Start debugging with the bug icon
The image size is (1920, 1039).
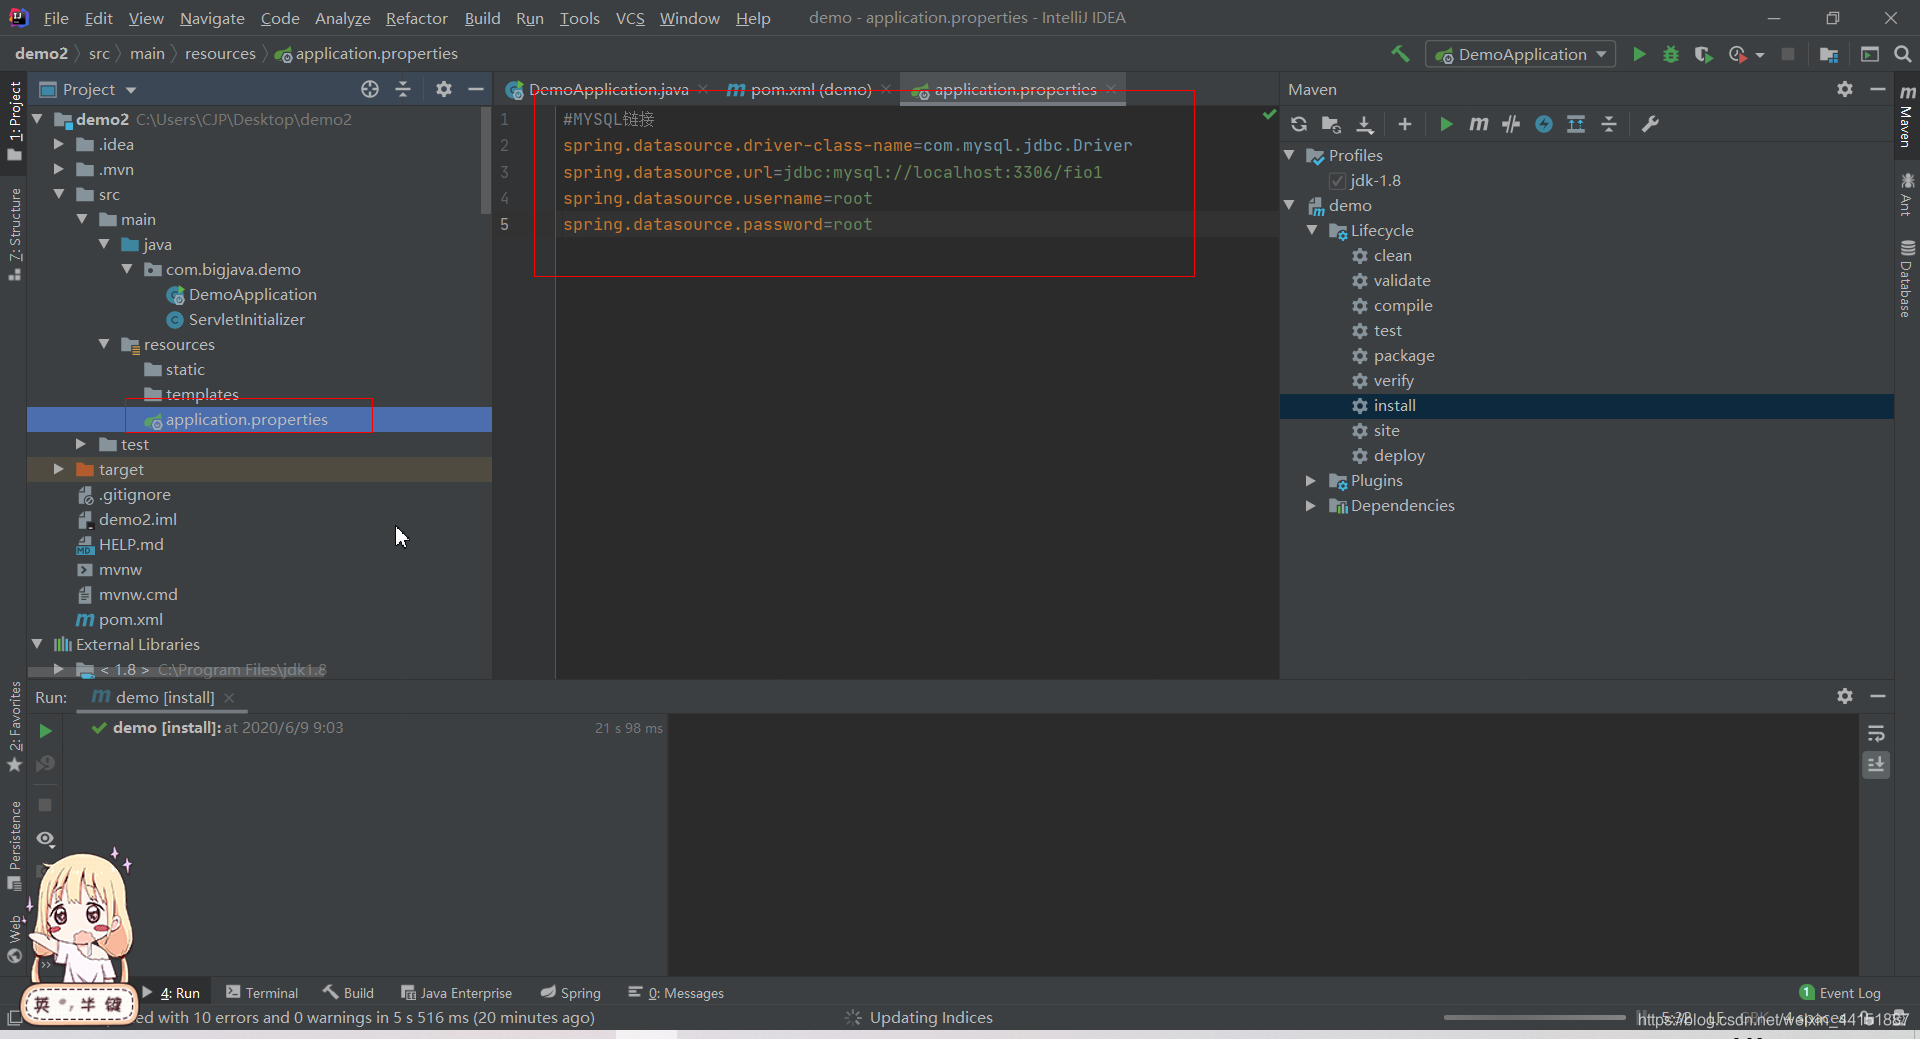coord(1671,54)
